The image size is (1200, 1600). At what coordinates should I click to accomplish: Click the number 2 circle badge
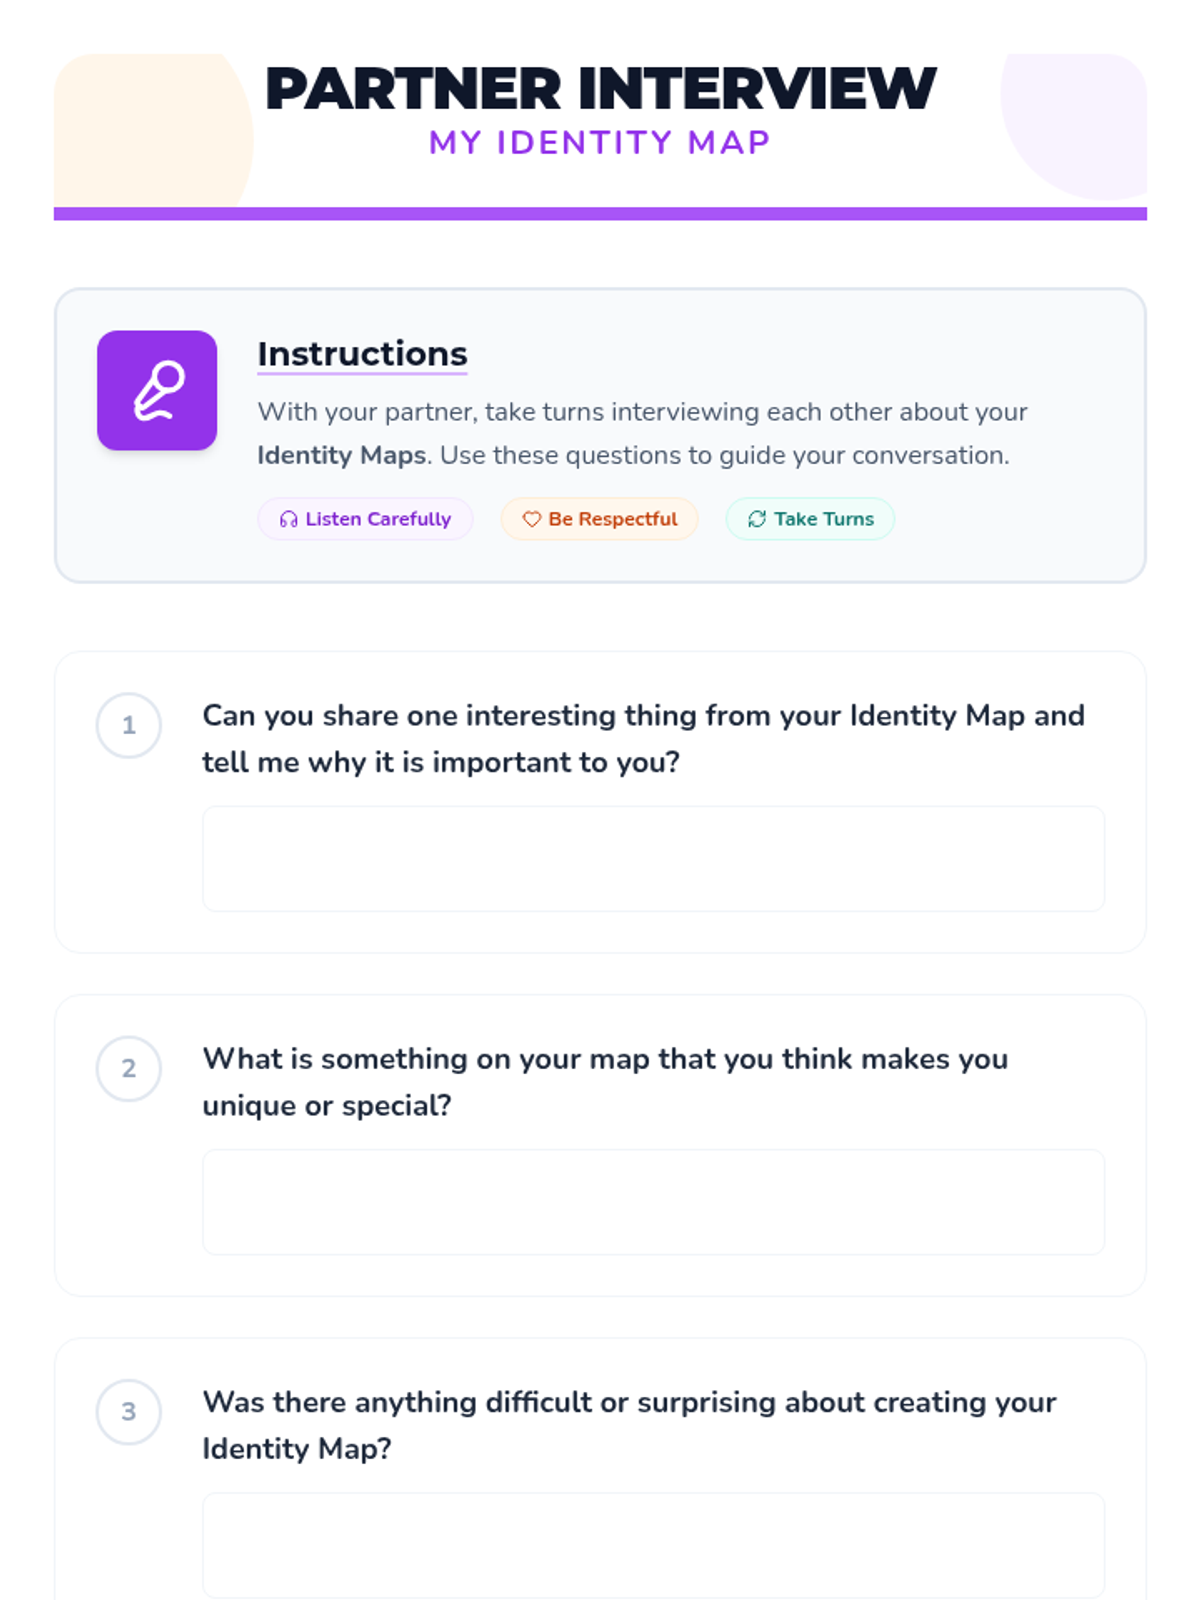tap(128, 1068)
